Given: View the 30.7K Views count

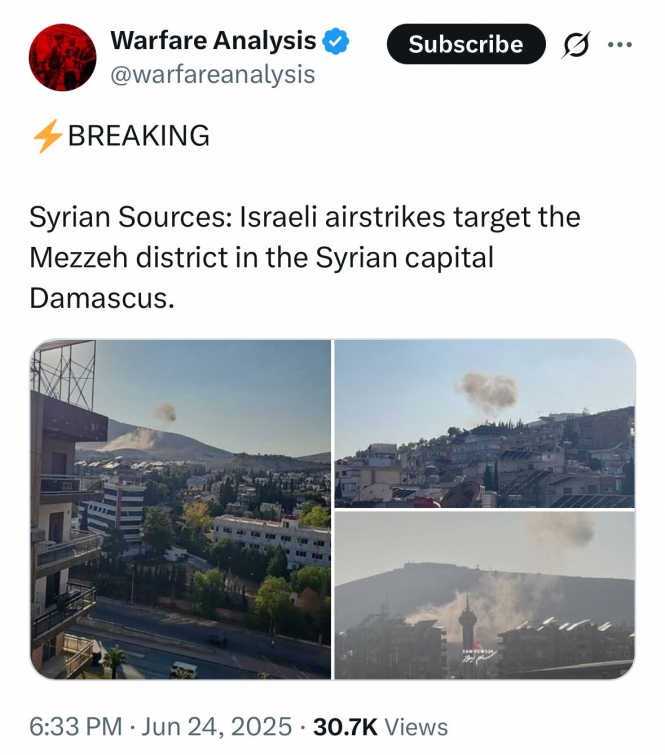Looking at the screenshot, I should tap(378, 727).
